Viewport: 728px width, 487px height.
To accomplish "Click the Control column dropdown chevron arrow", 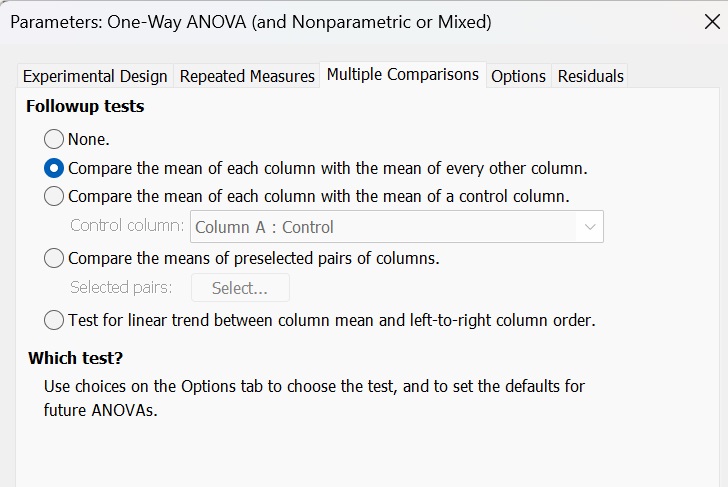I will [x=590, y=227].
